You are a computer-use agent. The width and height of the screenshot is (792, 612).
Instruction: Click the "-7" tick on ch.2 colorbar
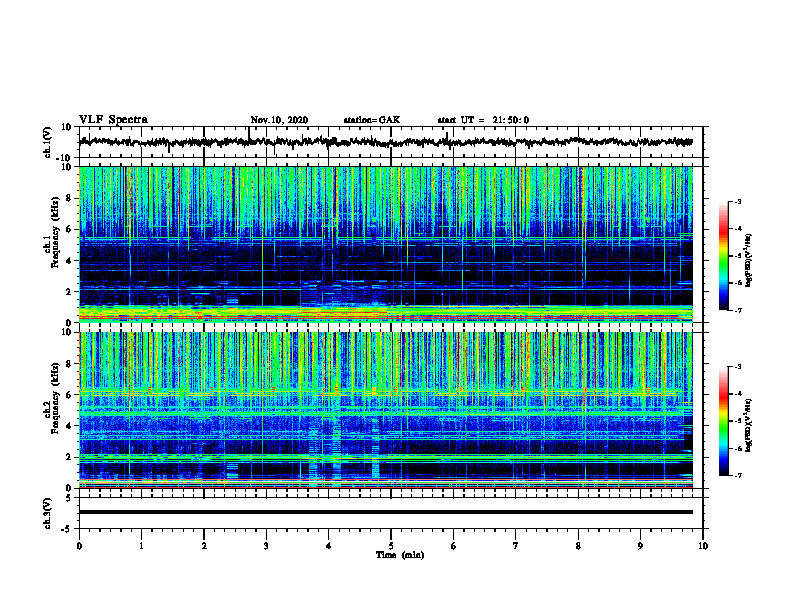(738, 476)
